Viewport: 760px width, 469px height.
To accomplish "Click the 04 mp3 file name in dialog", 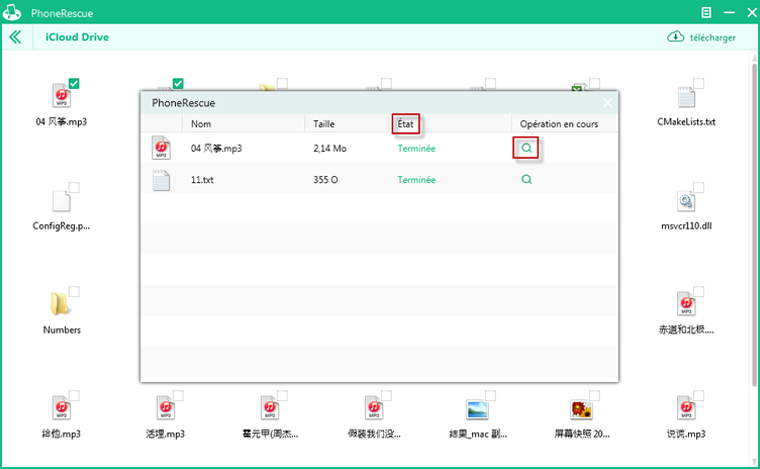I will (x=216, y=148).
